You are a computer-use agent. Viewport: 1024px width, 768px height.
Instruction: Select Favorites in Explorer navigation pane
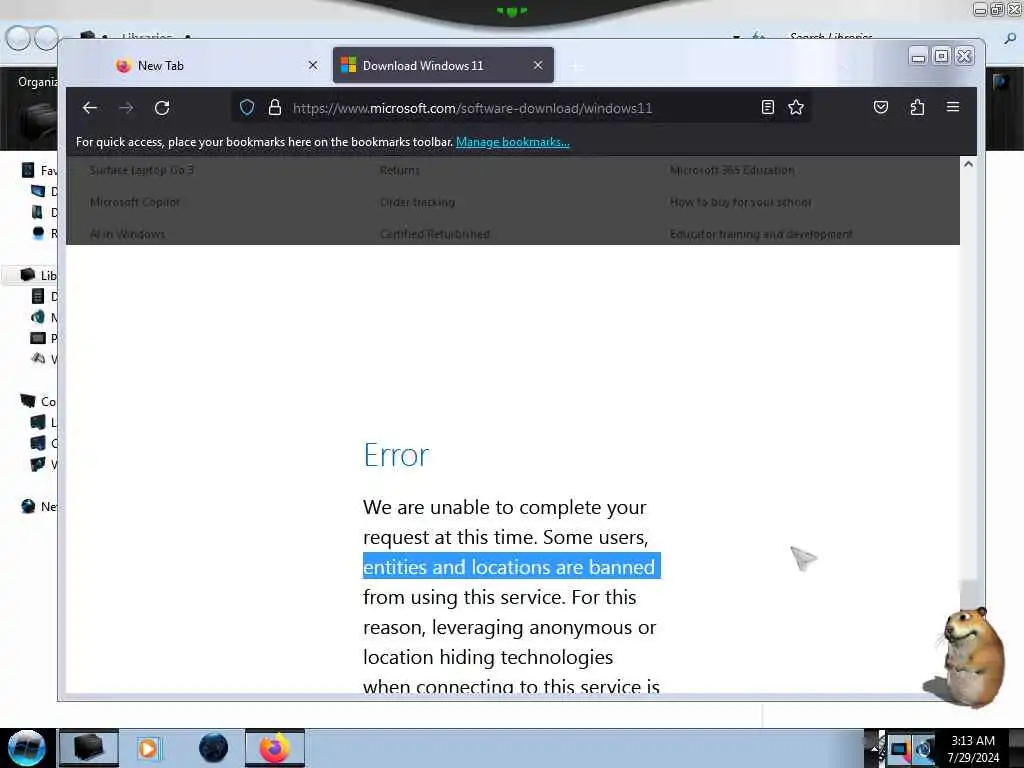click(x=39, y=170)
